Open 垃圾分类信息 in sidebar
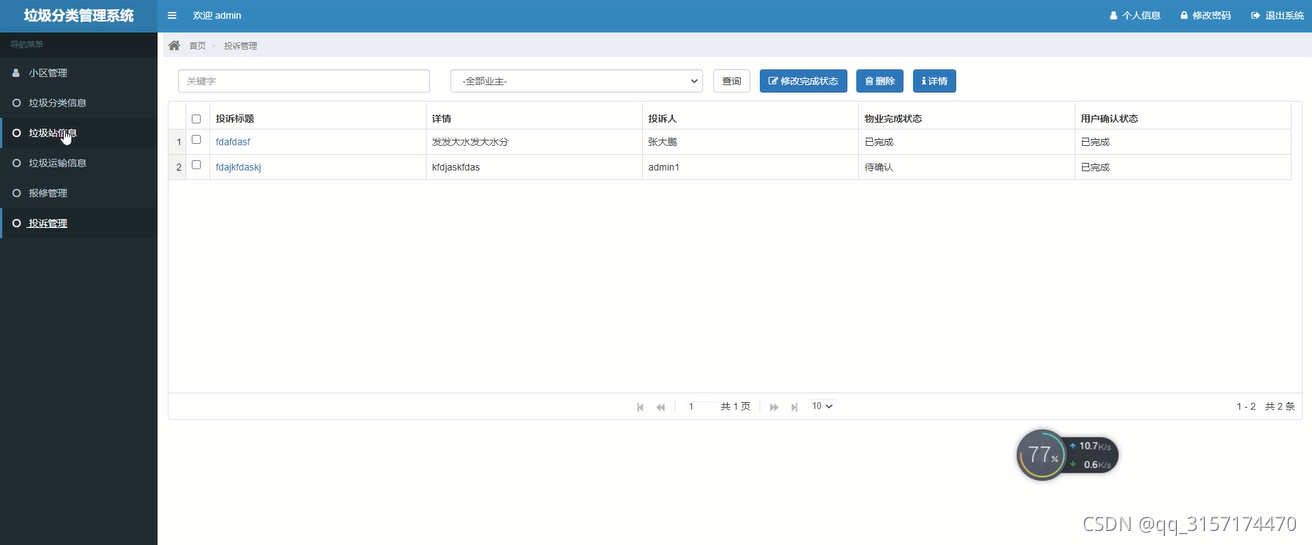1312x545 pixels. (x=79, y=103)
